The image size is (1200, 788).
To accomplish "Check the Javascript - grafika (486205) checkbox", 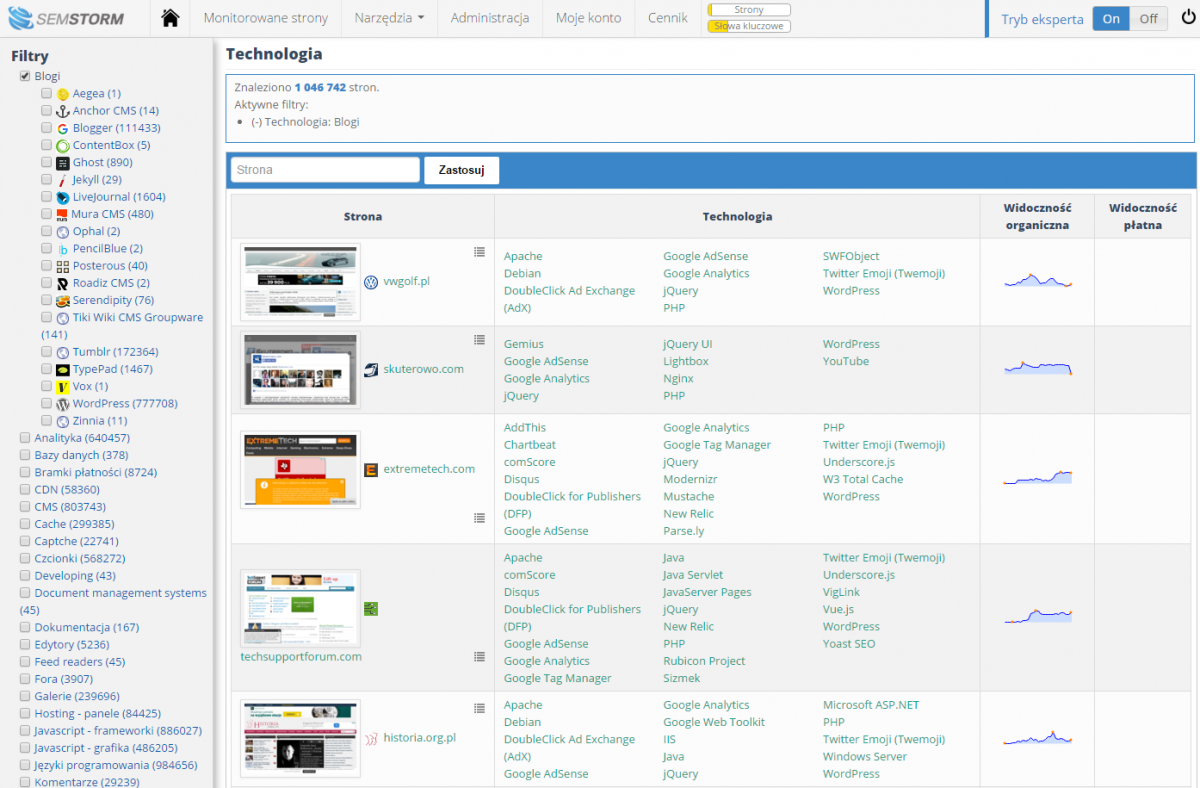I will point(25,748).
